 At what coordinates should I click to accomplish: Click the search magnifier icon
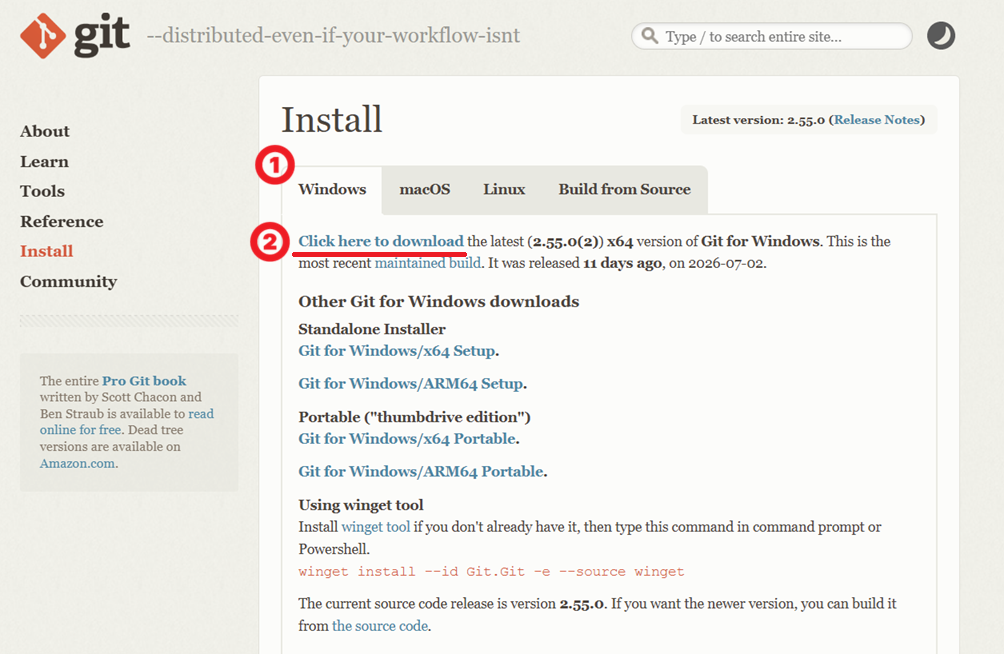(x=649, y=36)
